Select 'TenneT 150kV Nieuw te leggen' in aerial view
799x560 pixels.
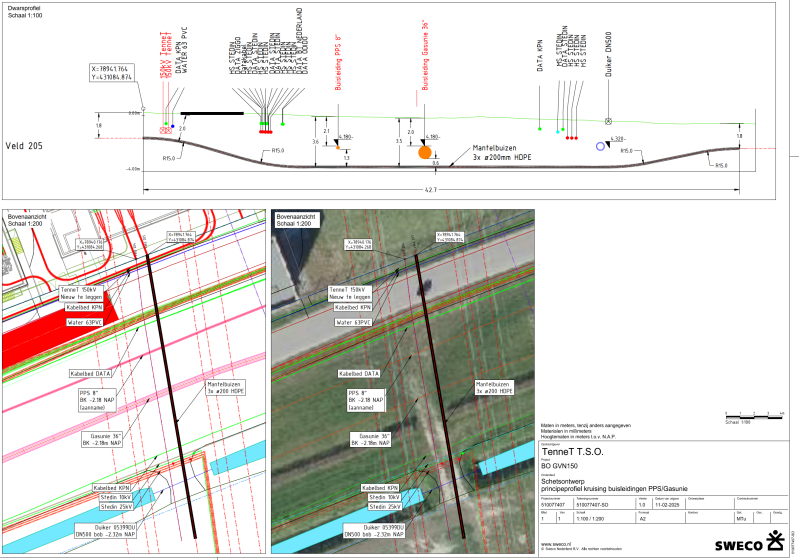[350, 293]
